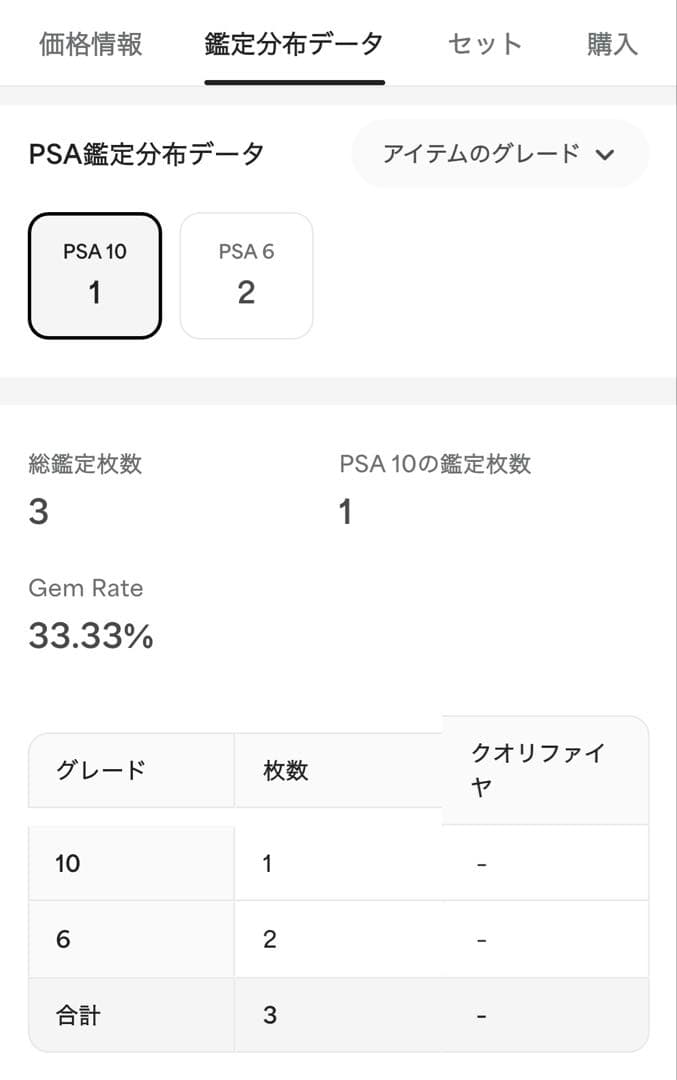677x1080 pixels.
Task: Switch to the 価格情報 tab
Action: pos(91,44)
